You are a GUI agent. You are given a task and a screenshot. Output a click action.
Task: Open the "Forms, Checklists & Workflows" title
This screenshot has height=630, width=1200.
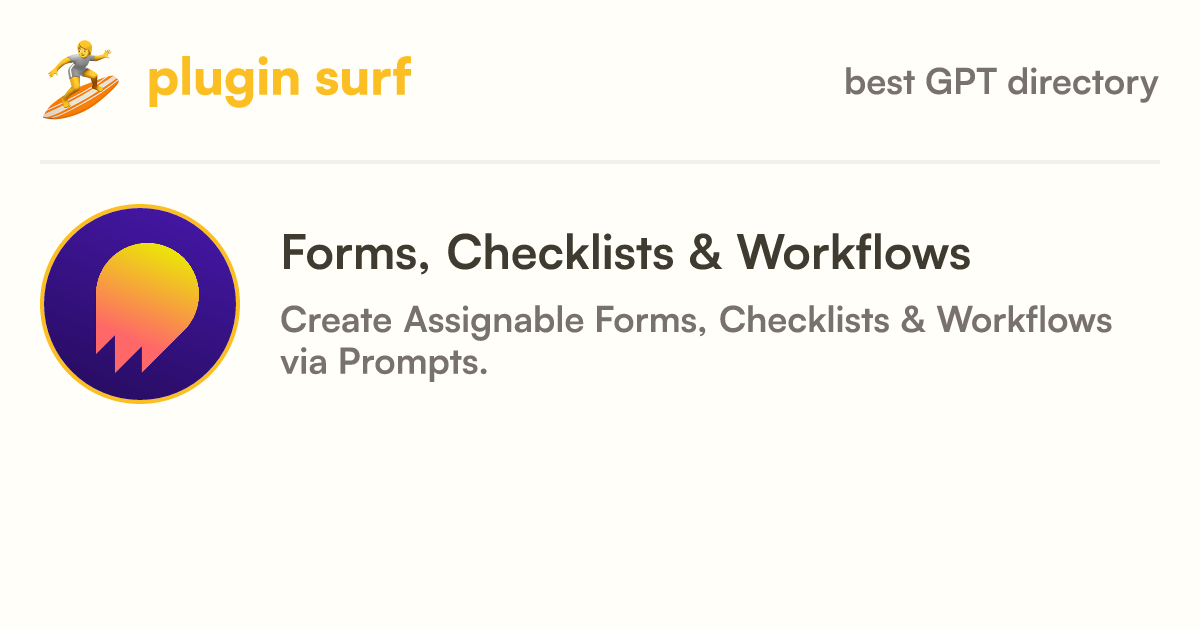tap(626, 253)
